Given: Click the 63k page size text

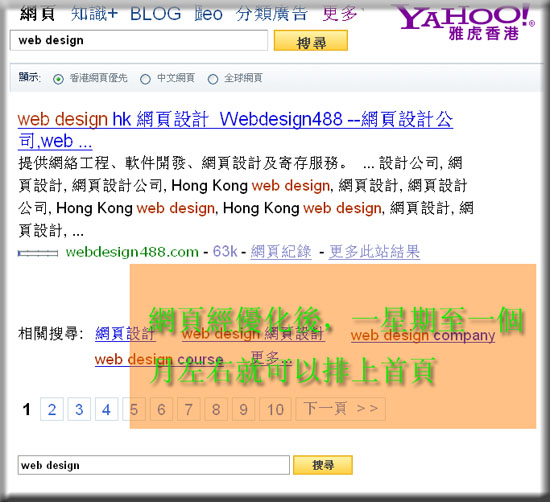Looking at the screenshot, I should (225, 252).
